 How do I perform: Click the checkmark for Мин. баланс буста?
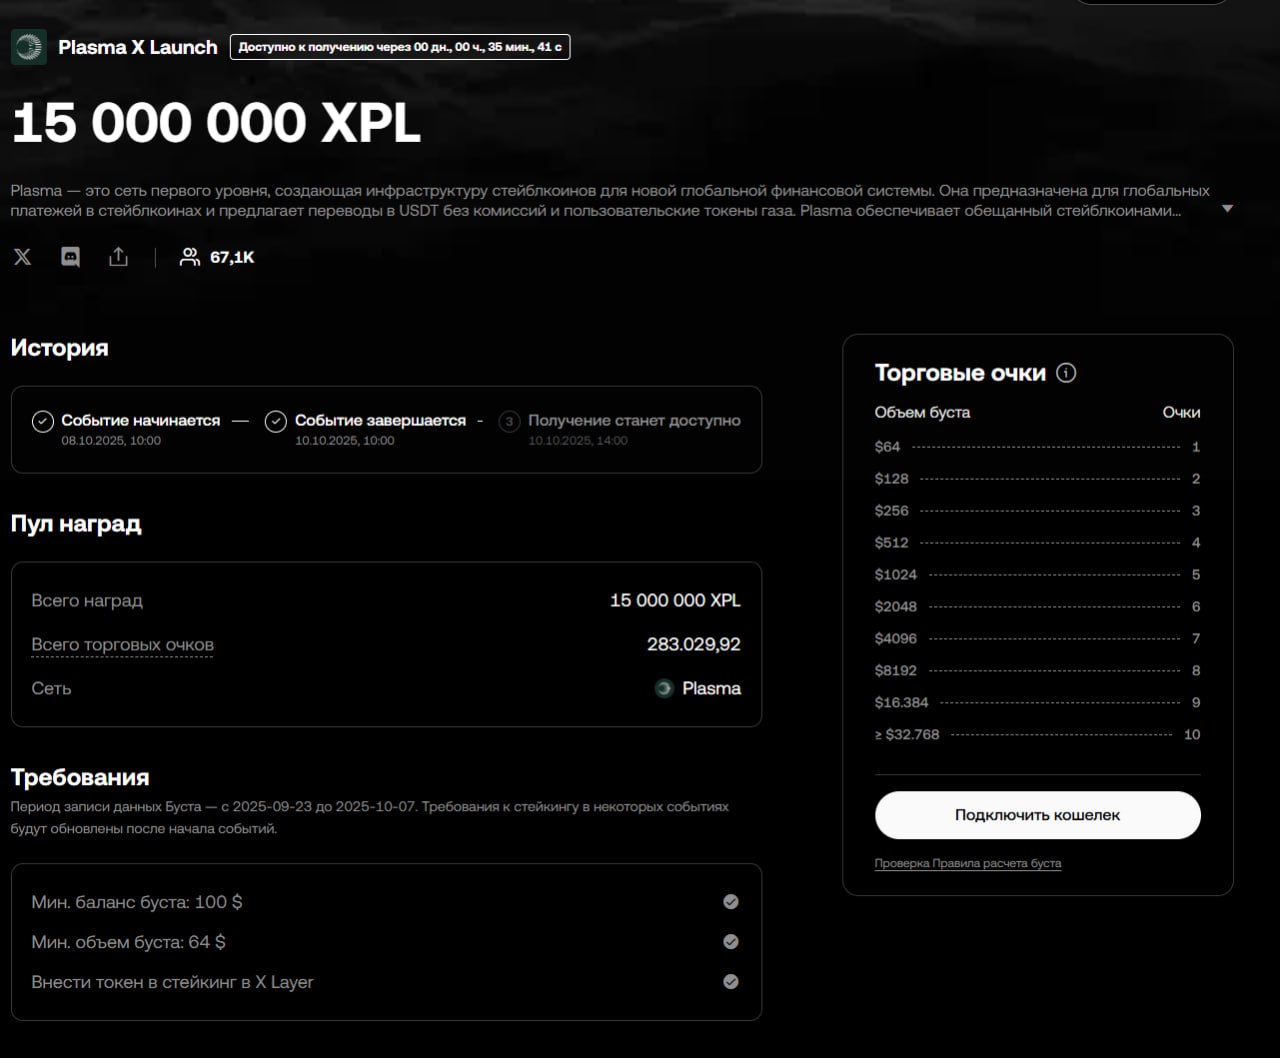(x=731, y=902)
